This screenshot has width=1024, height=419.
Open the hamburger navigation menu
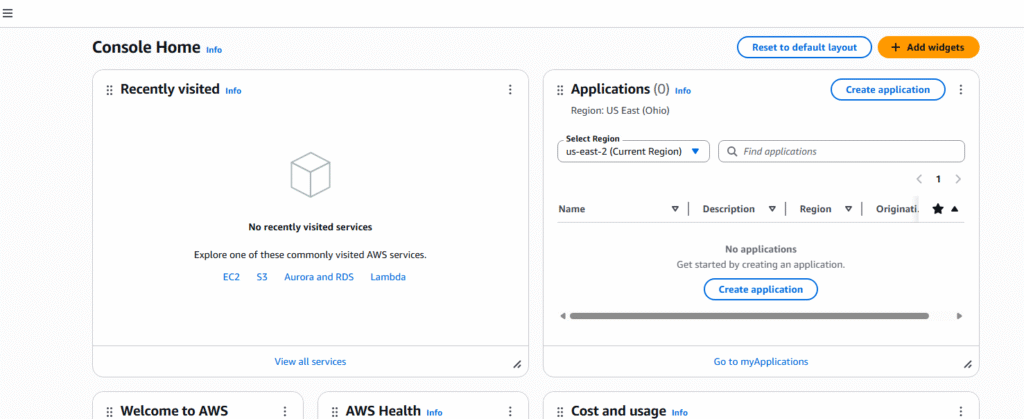[7, 13]
